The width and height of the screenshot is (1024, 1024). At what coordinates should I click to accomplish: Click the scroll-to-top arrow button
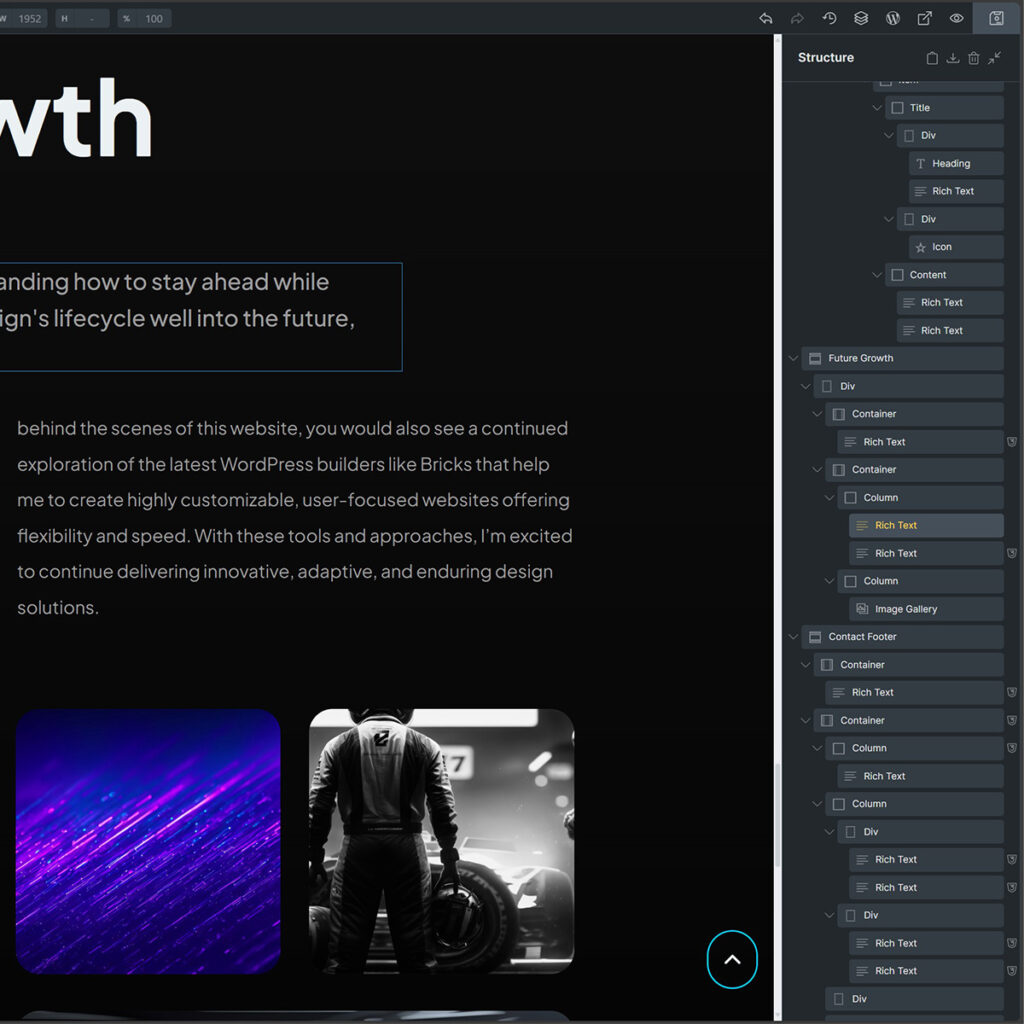tap(732, 959)
